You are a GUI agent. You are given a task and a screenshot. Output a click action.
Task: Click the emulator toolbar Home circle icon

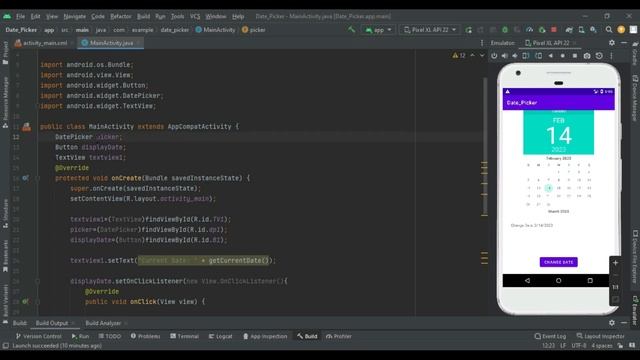coord(562,56)
